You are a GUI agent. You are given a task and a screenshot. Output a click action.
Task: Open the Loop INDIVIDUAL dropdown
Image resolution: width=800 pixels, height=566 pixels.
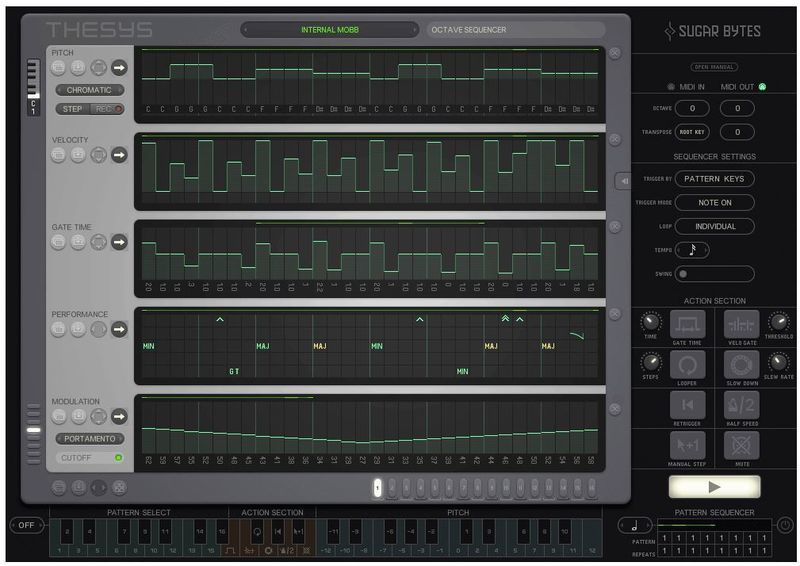pyautogui.click(x=714, y=226)
